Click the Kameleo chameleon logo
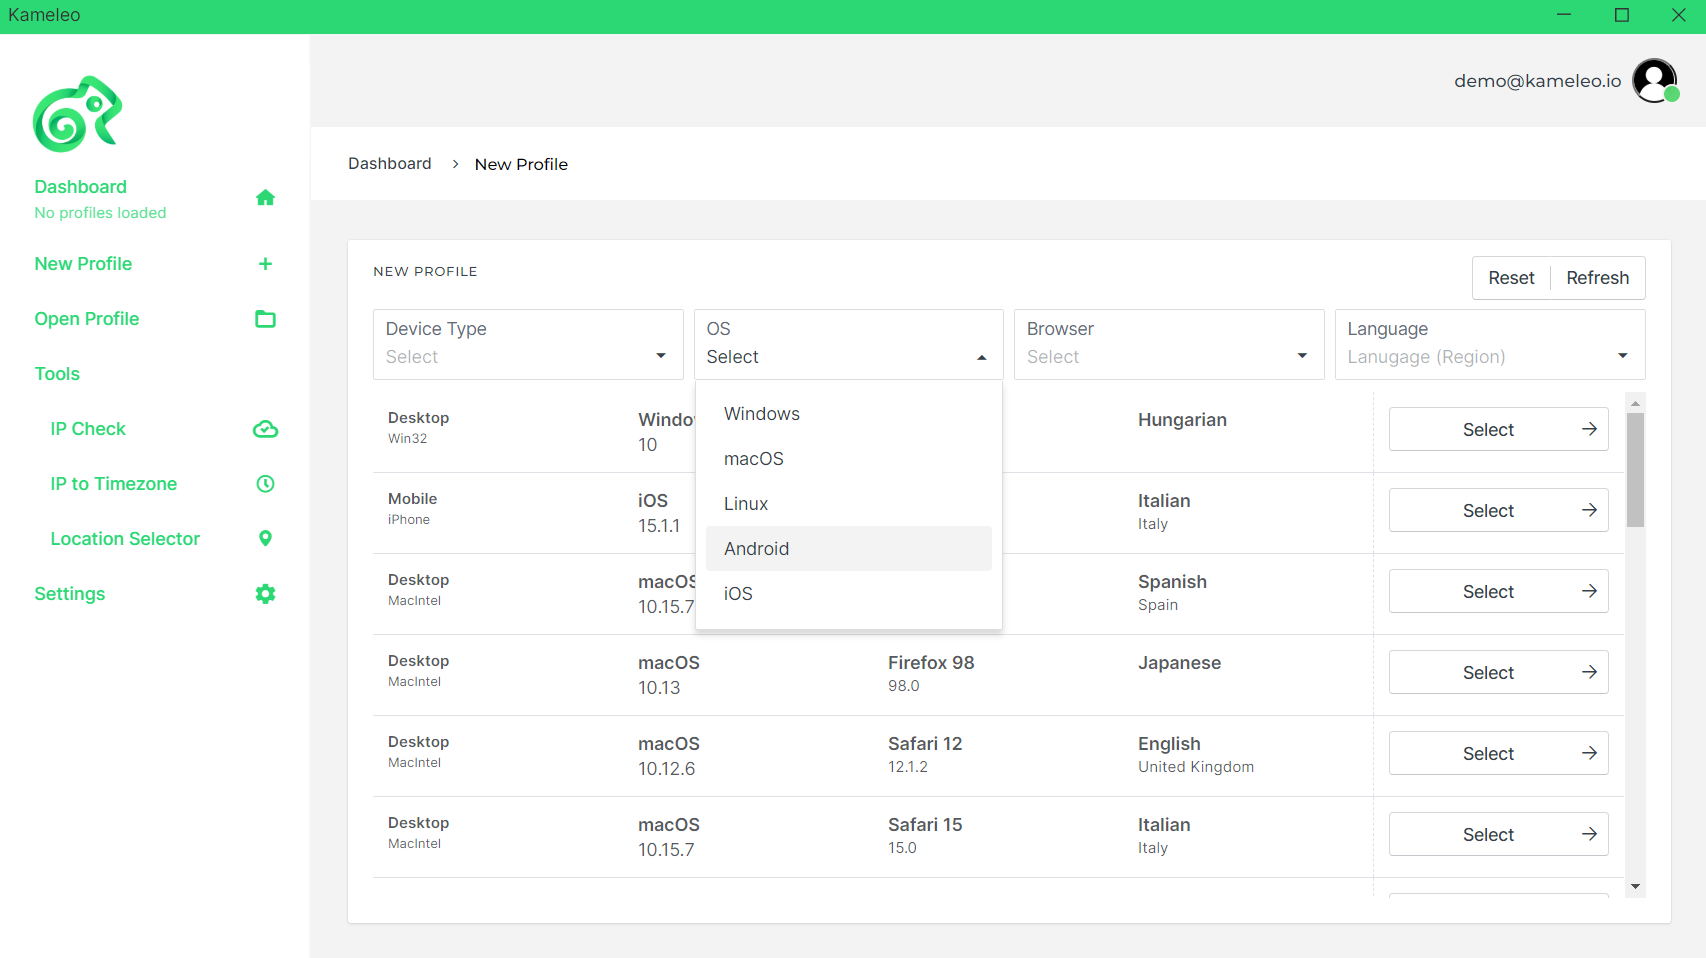 [77, 114]
